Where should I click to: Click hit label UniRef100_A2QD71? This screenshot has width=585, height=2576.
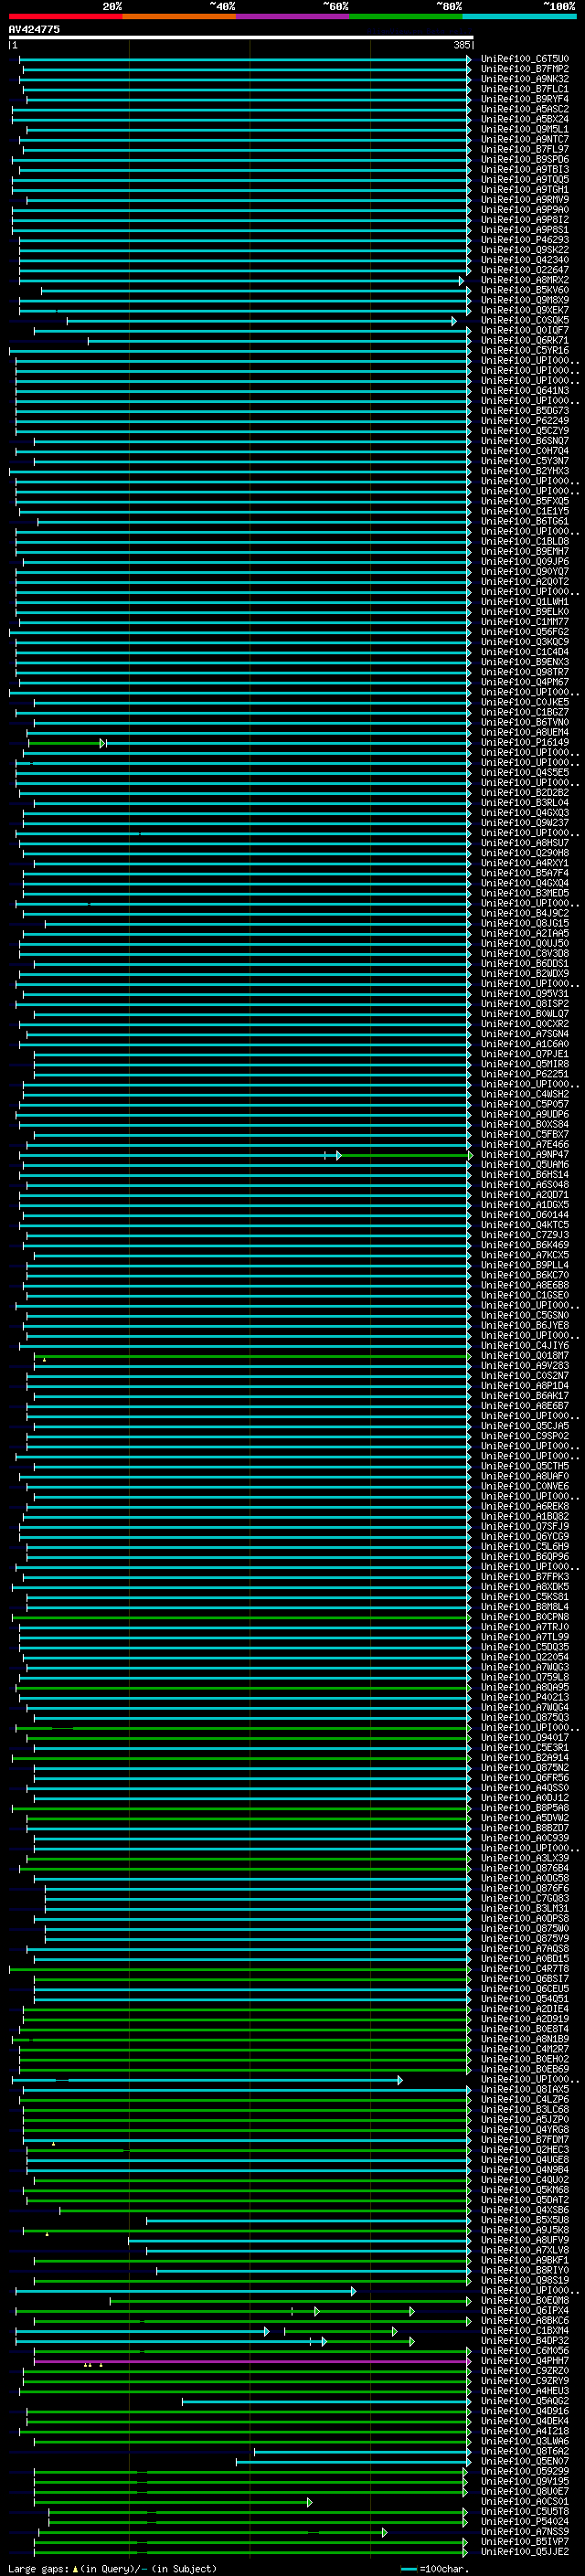[525, 1195]
